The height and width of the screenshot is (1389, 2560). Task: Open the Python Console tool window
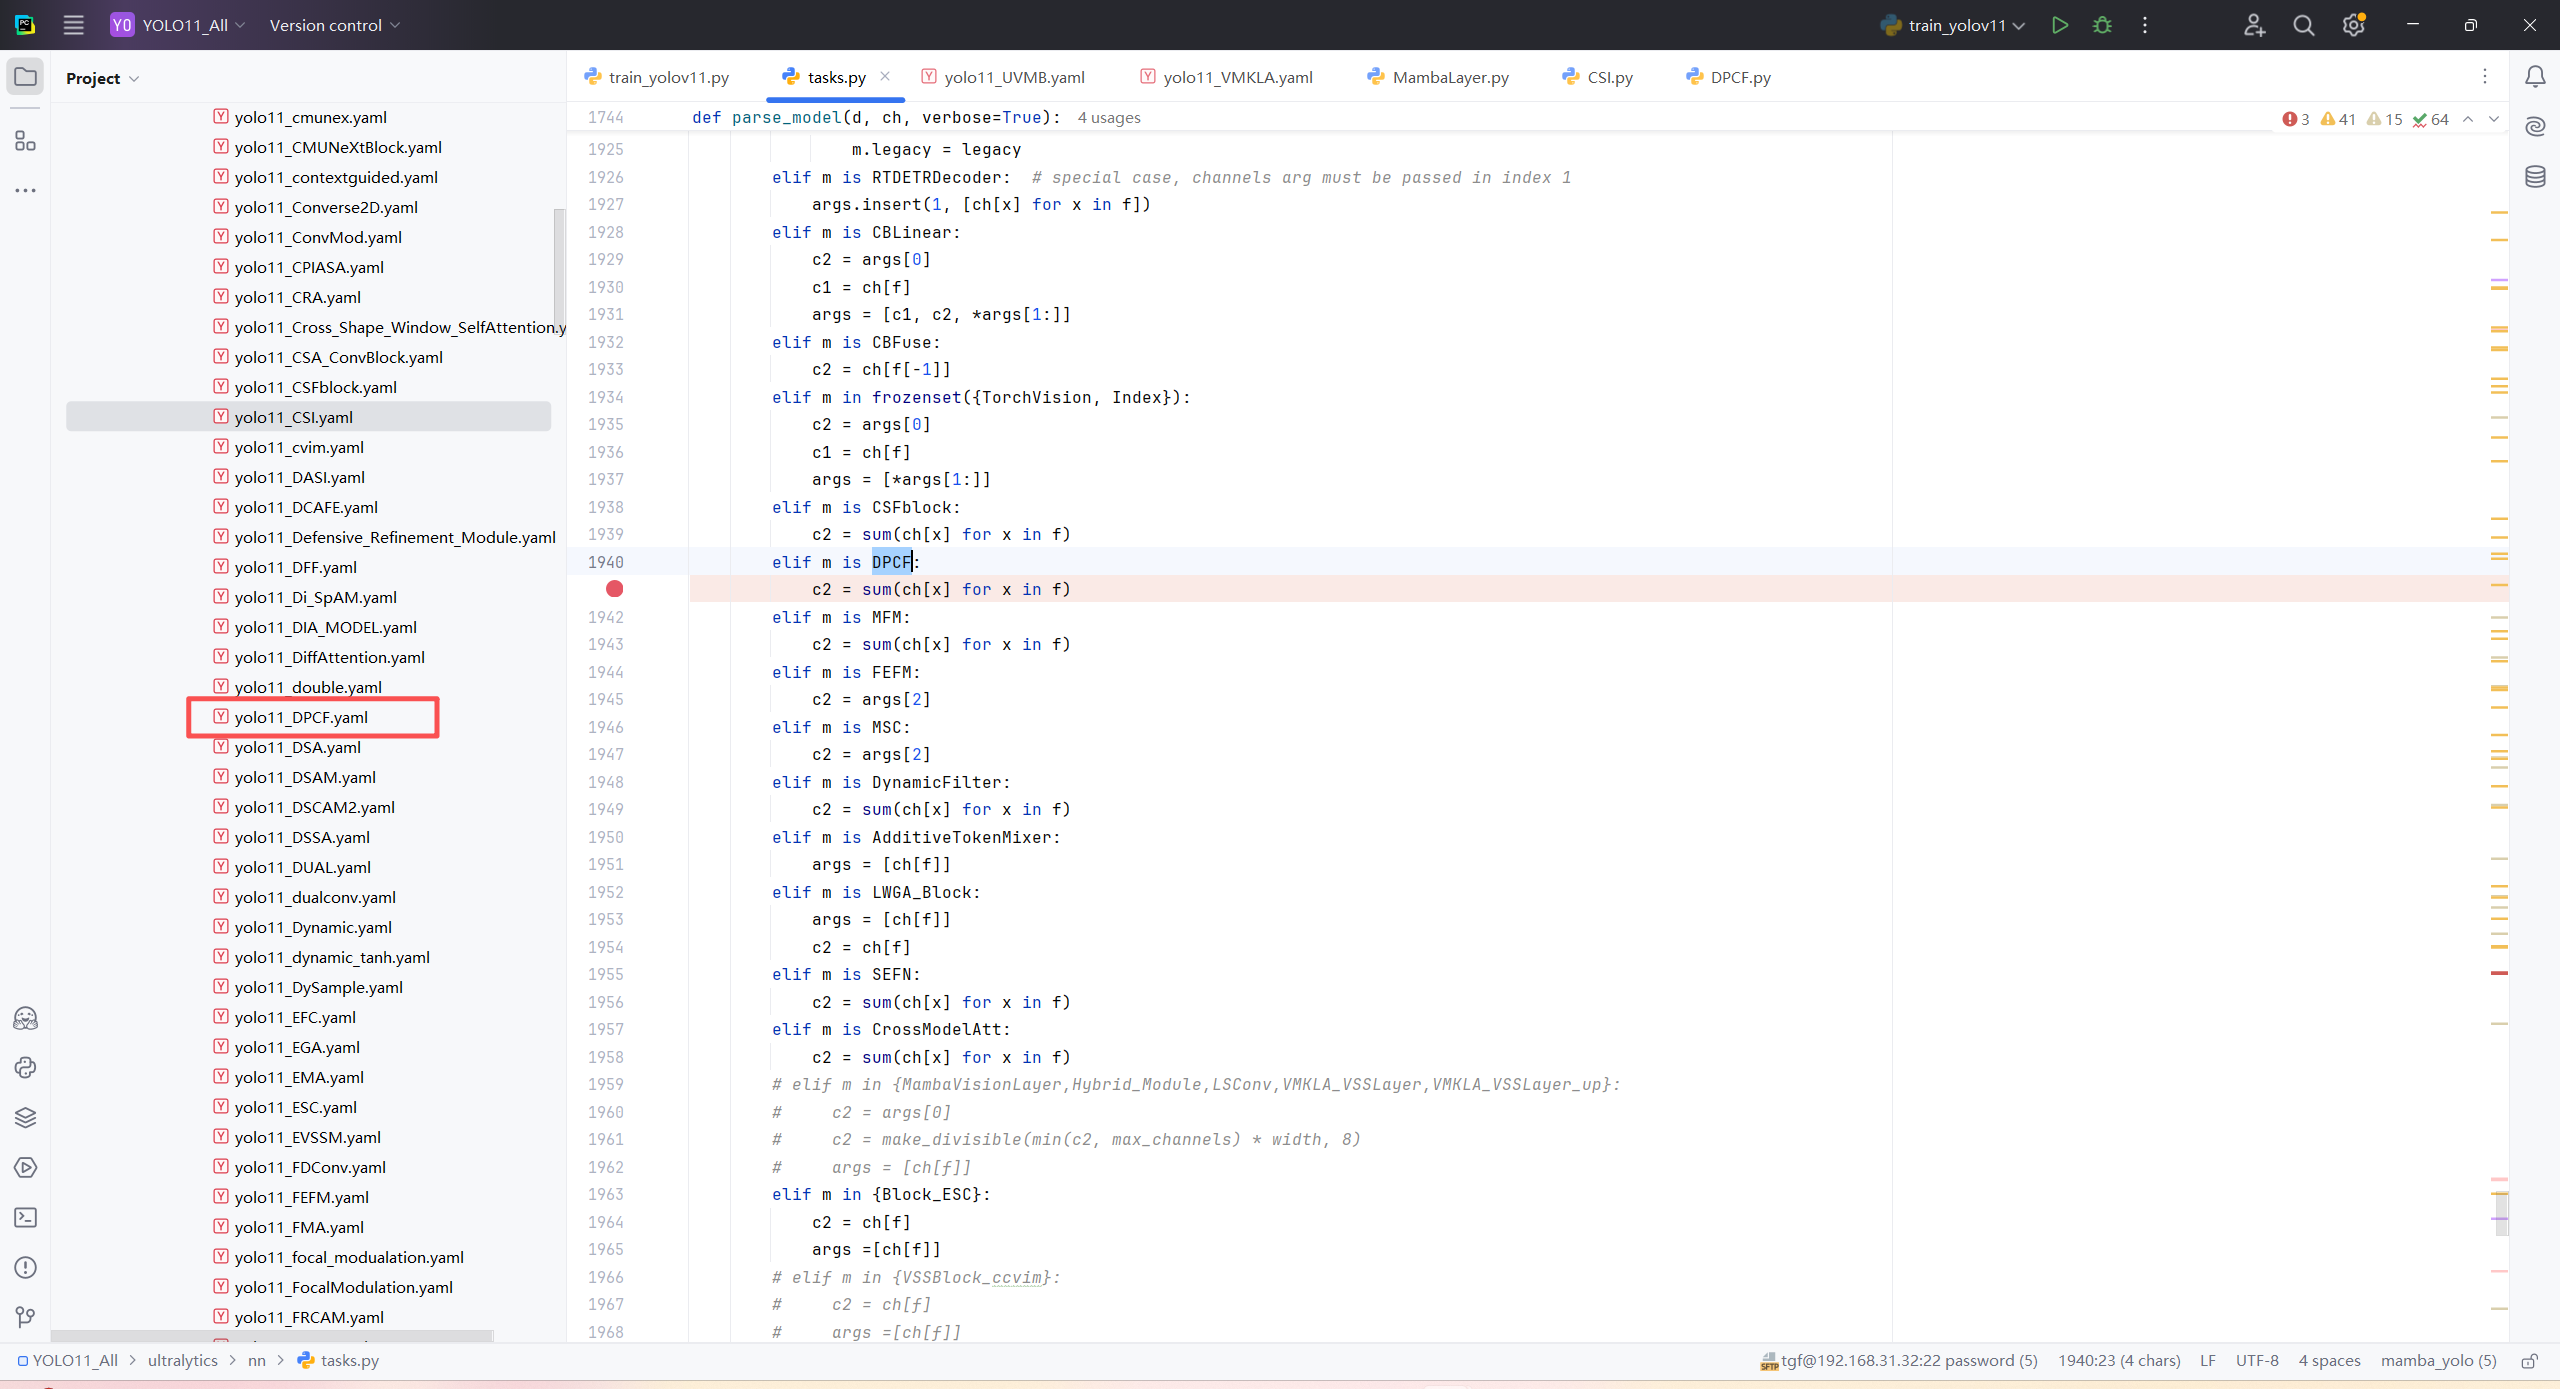click(x=25, y=1067)
